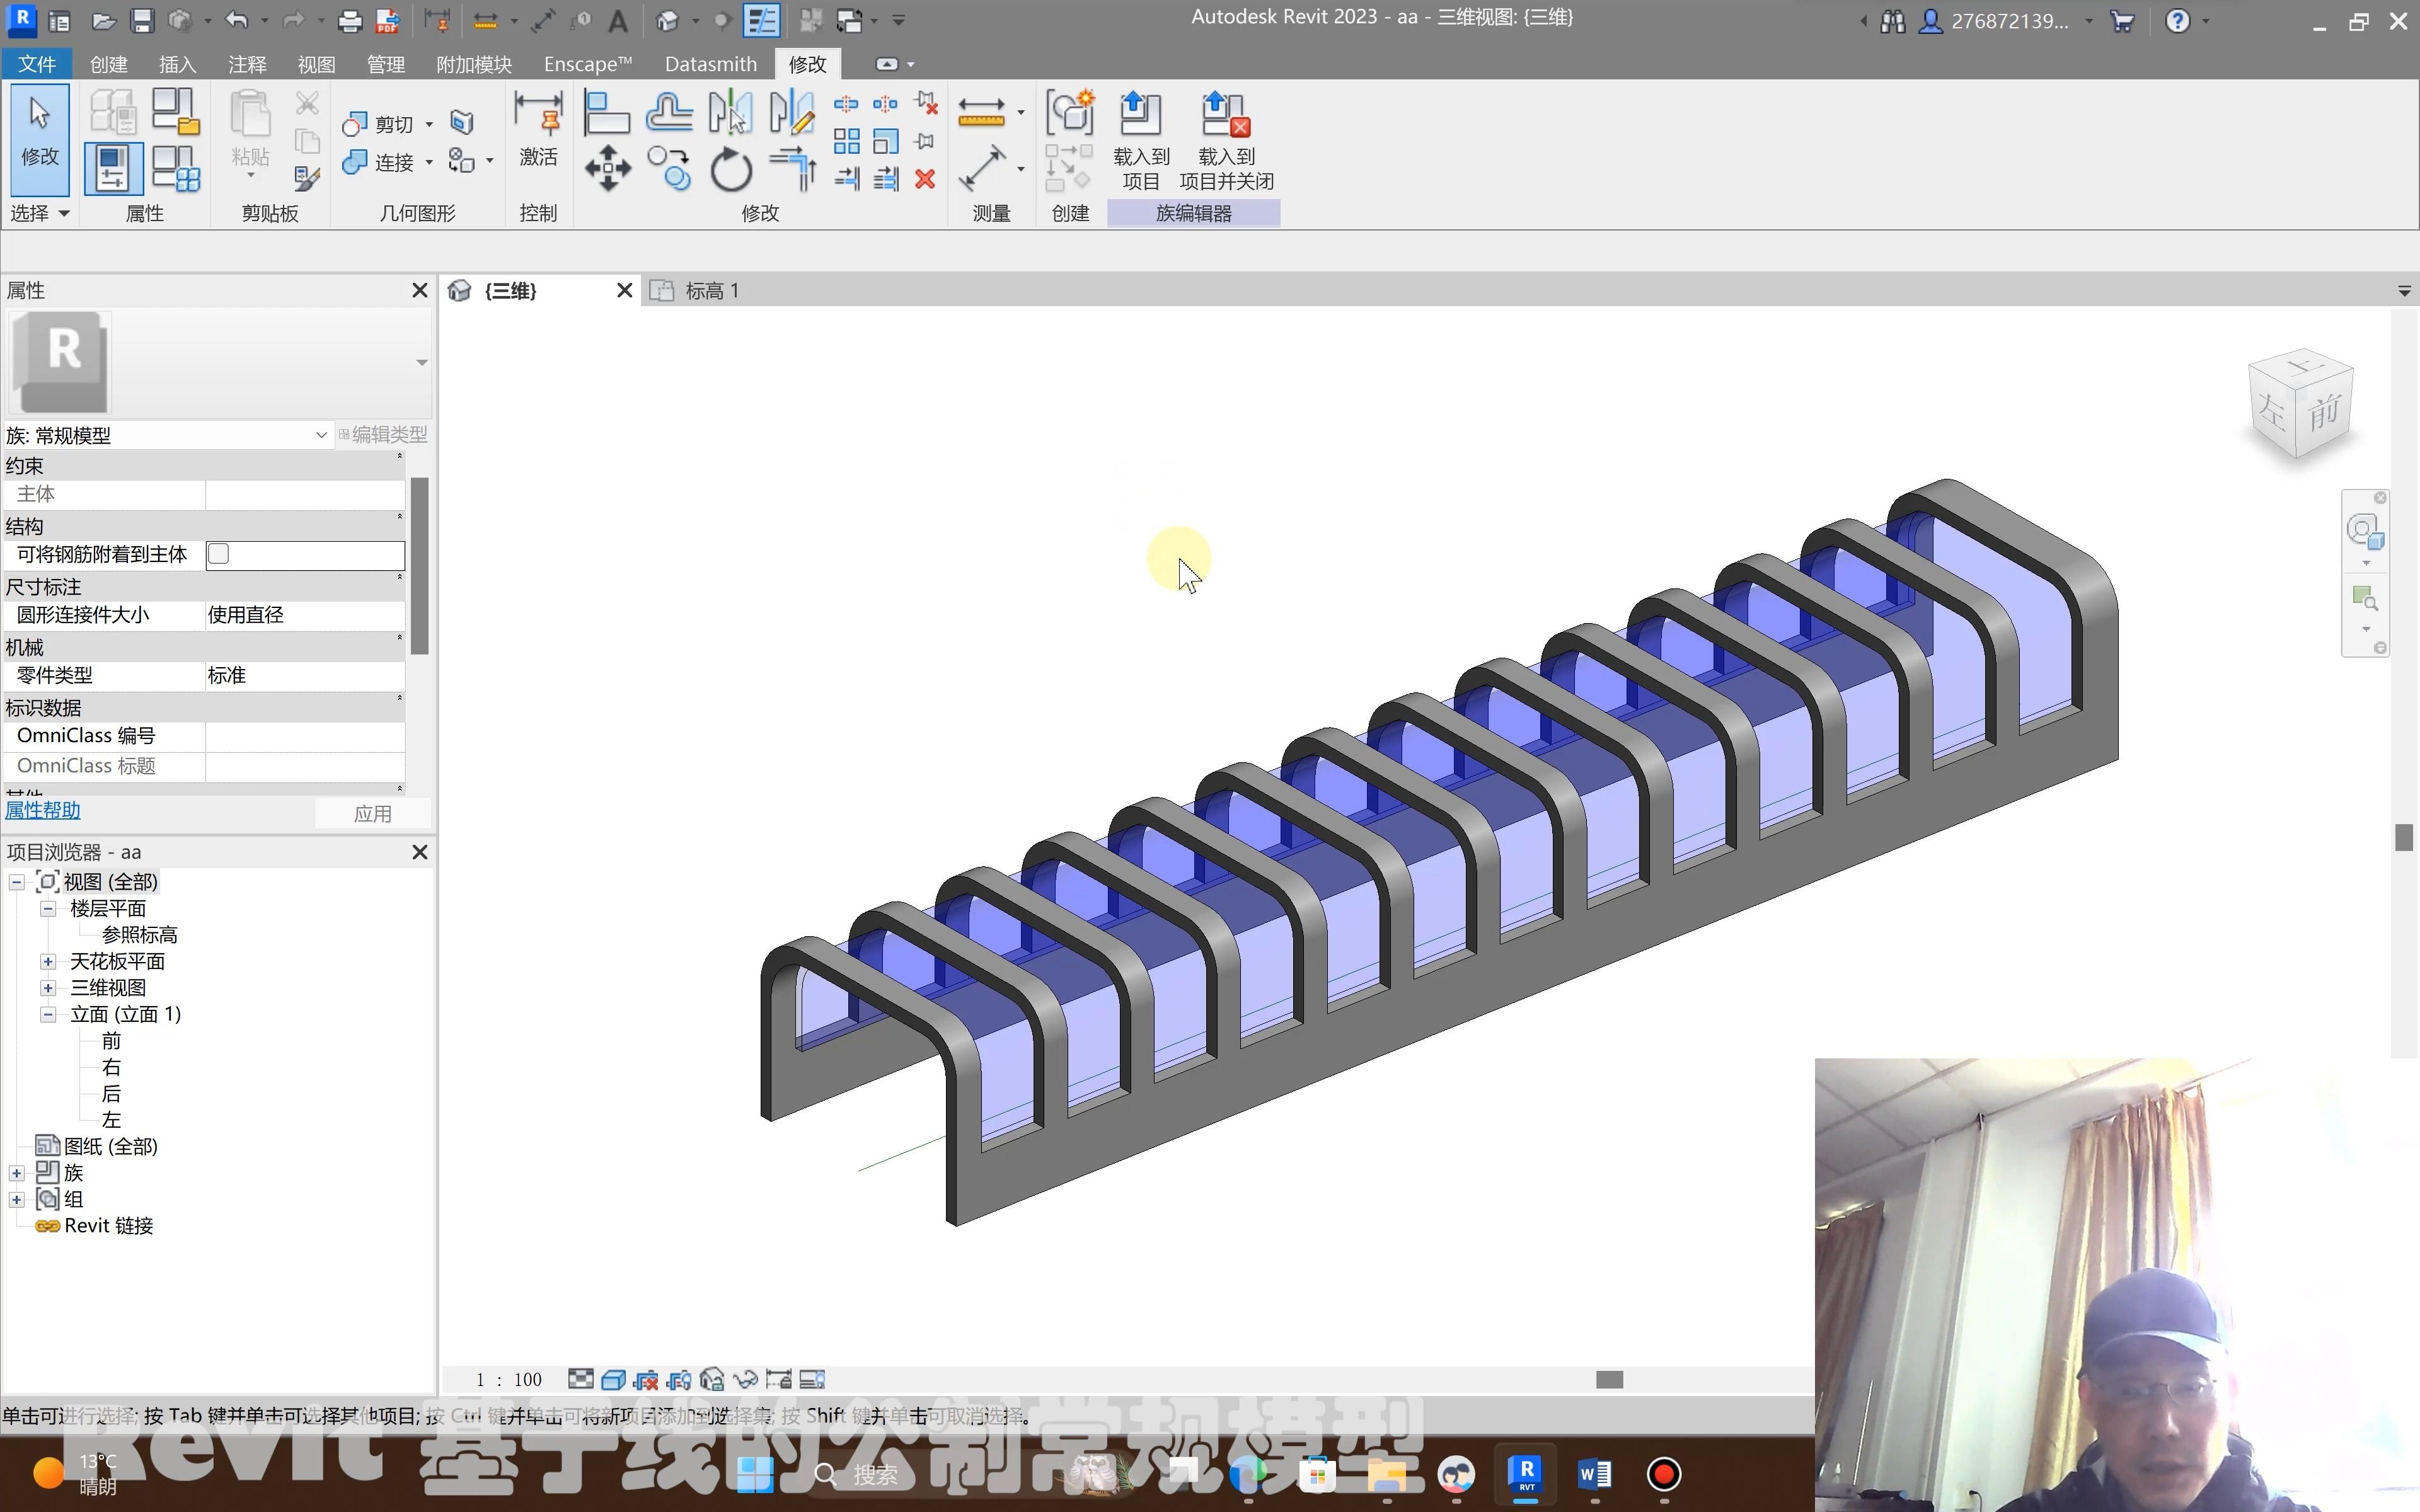The width and height of the screenshot is (2420, 1512).
Task: Click the Copy tool icon
Action: tap(668, 168)
